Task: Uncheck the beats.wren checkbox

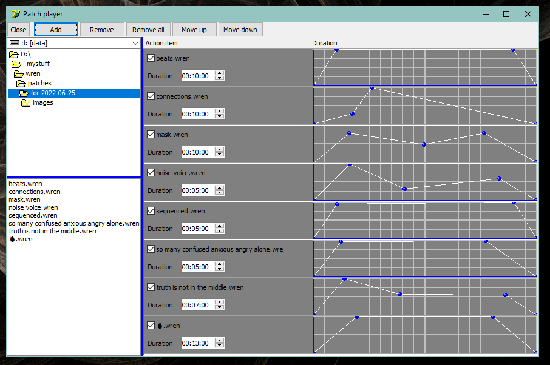Action: (151, 58)
